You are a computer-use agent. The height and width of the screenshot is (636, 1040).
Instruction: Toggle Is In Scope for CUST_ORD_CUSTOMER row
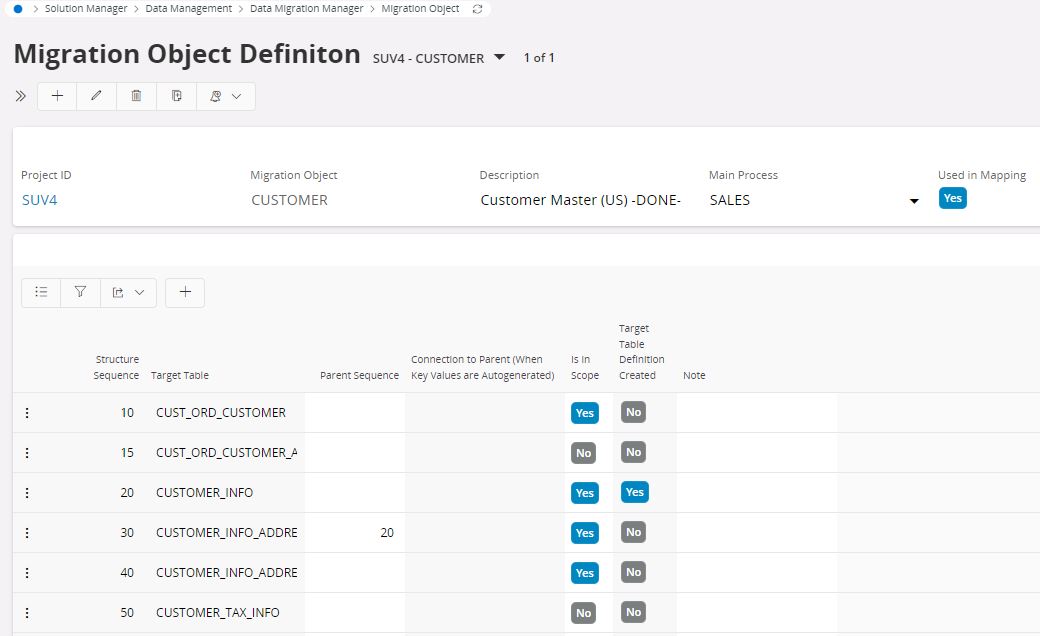584,413
